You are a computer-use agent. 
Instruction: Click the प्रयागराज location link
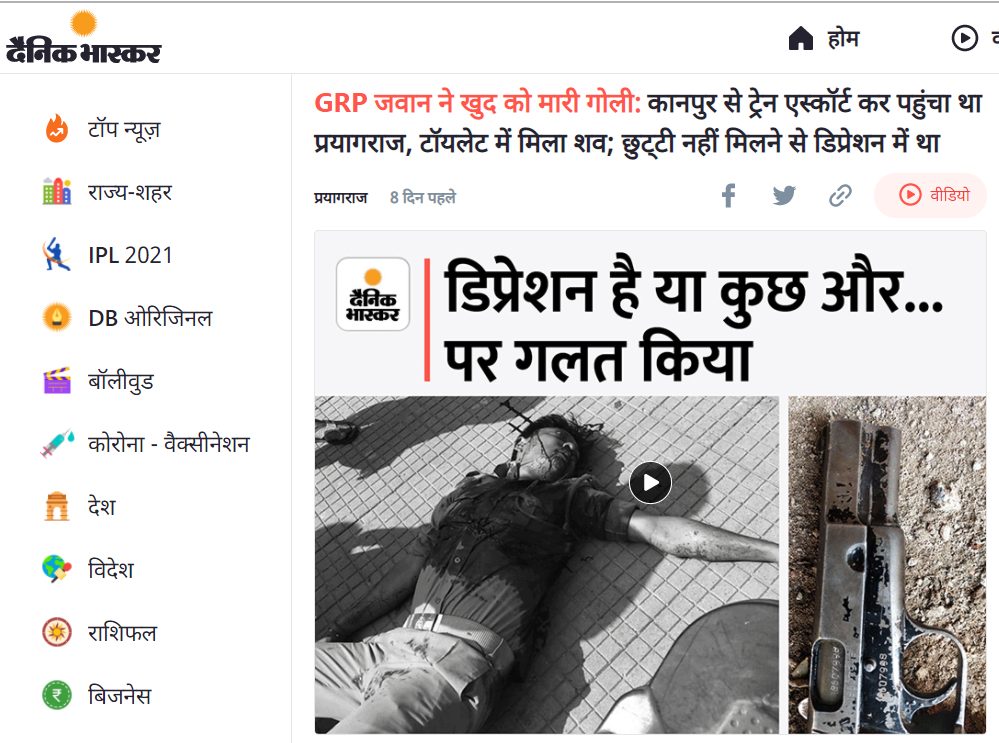click(x=341, y=198)
